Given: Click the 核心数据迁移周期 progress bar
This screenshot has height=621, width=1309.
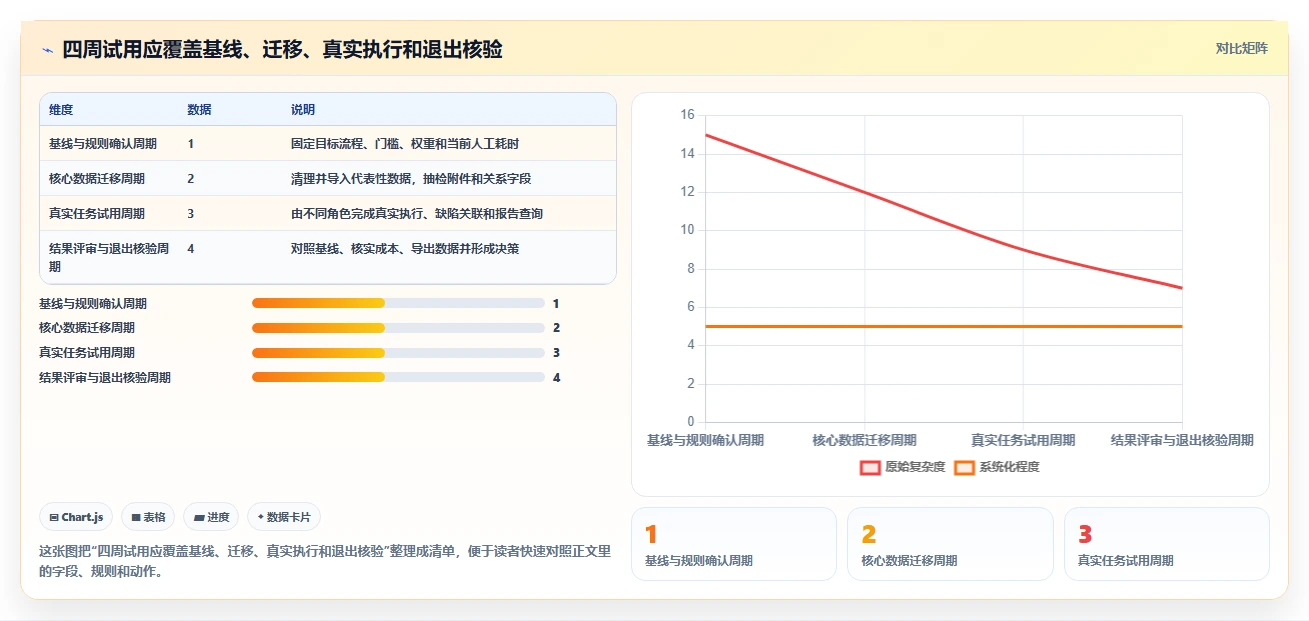Looking at the screenshot, I should point(398,328).
